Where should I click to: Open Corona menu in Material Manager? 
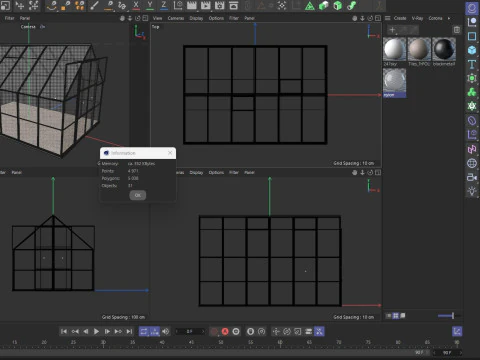tap(435, 18)
